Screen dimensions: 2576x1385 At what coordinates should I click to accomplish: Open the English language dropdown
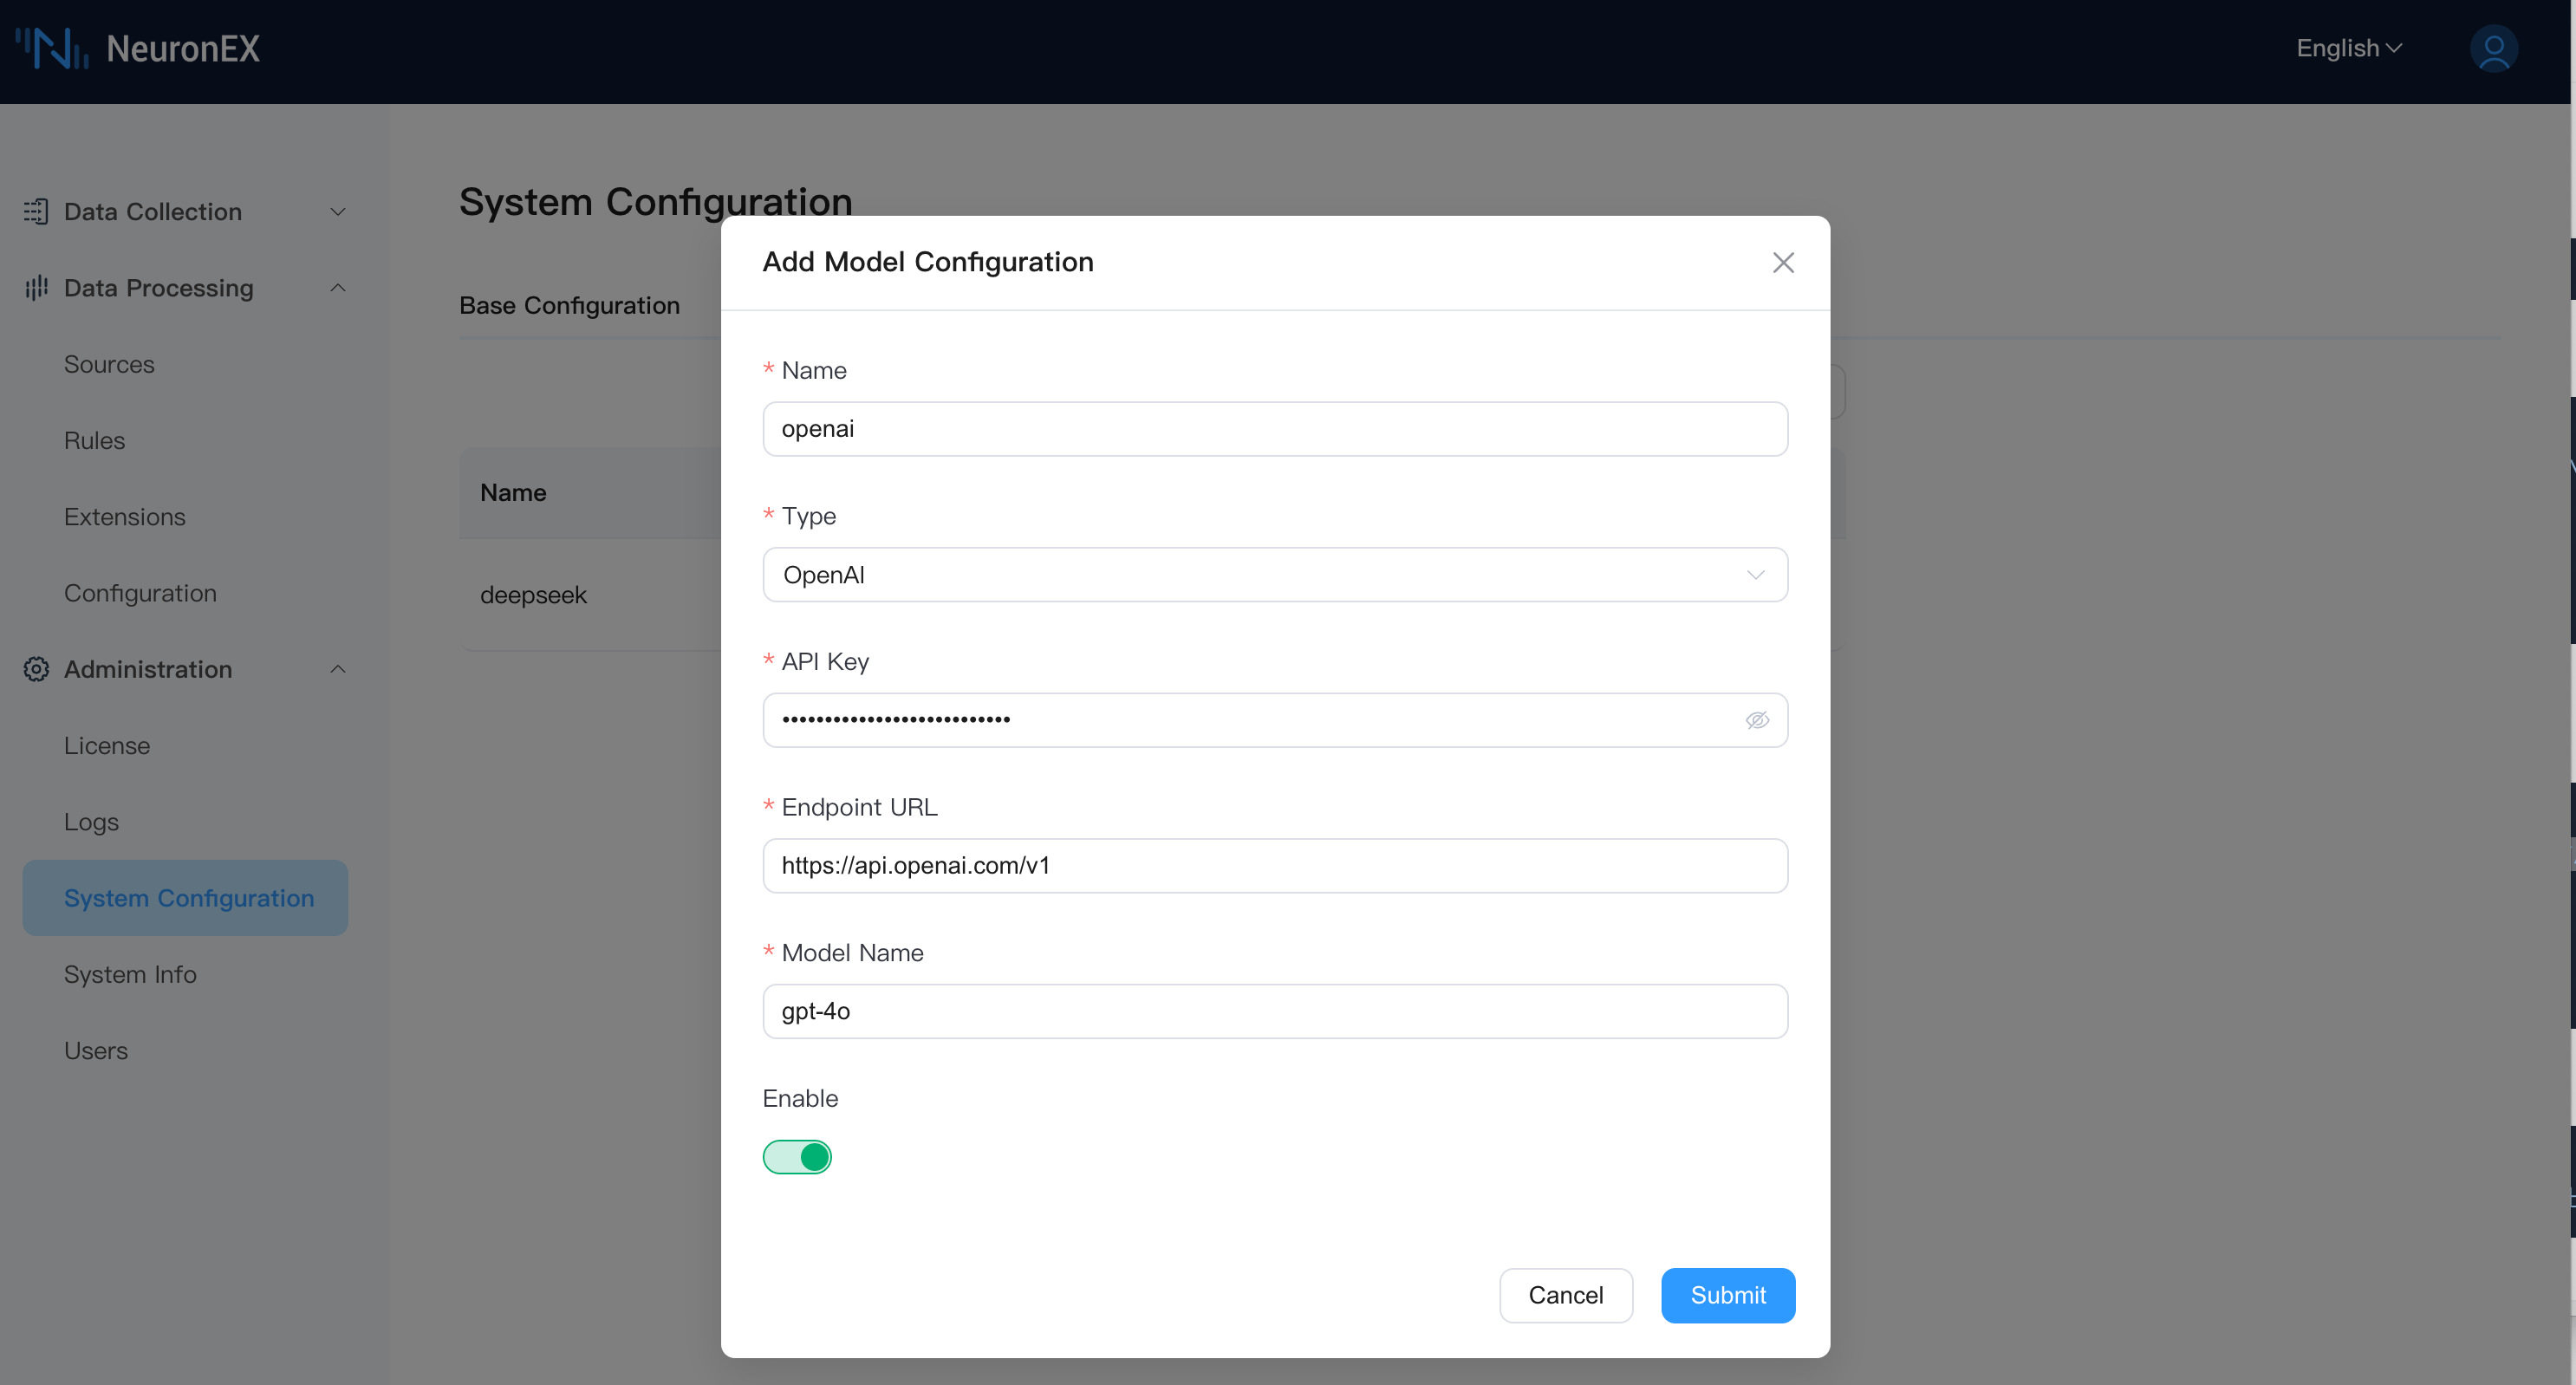[2348, 48]
